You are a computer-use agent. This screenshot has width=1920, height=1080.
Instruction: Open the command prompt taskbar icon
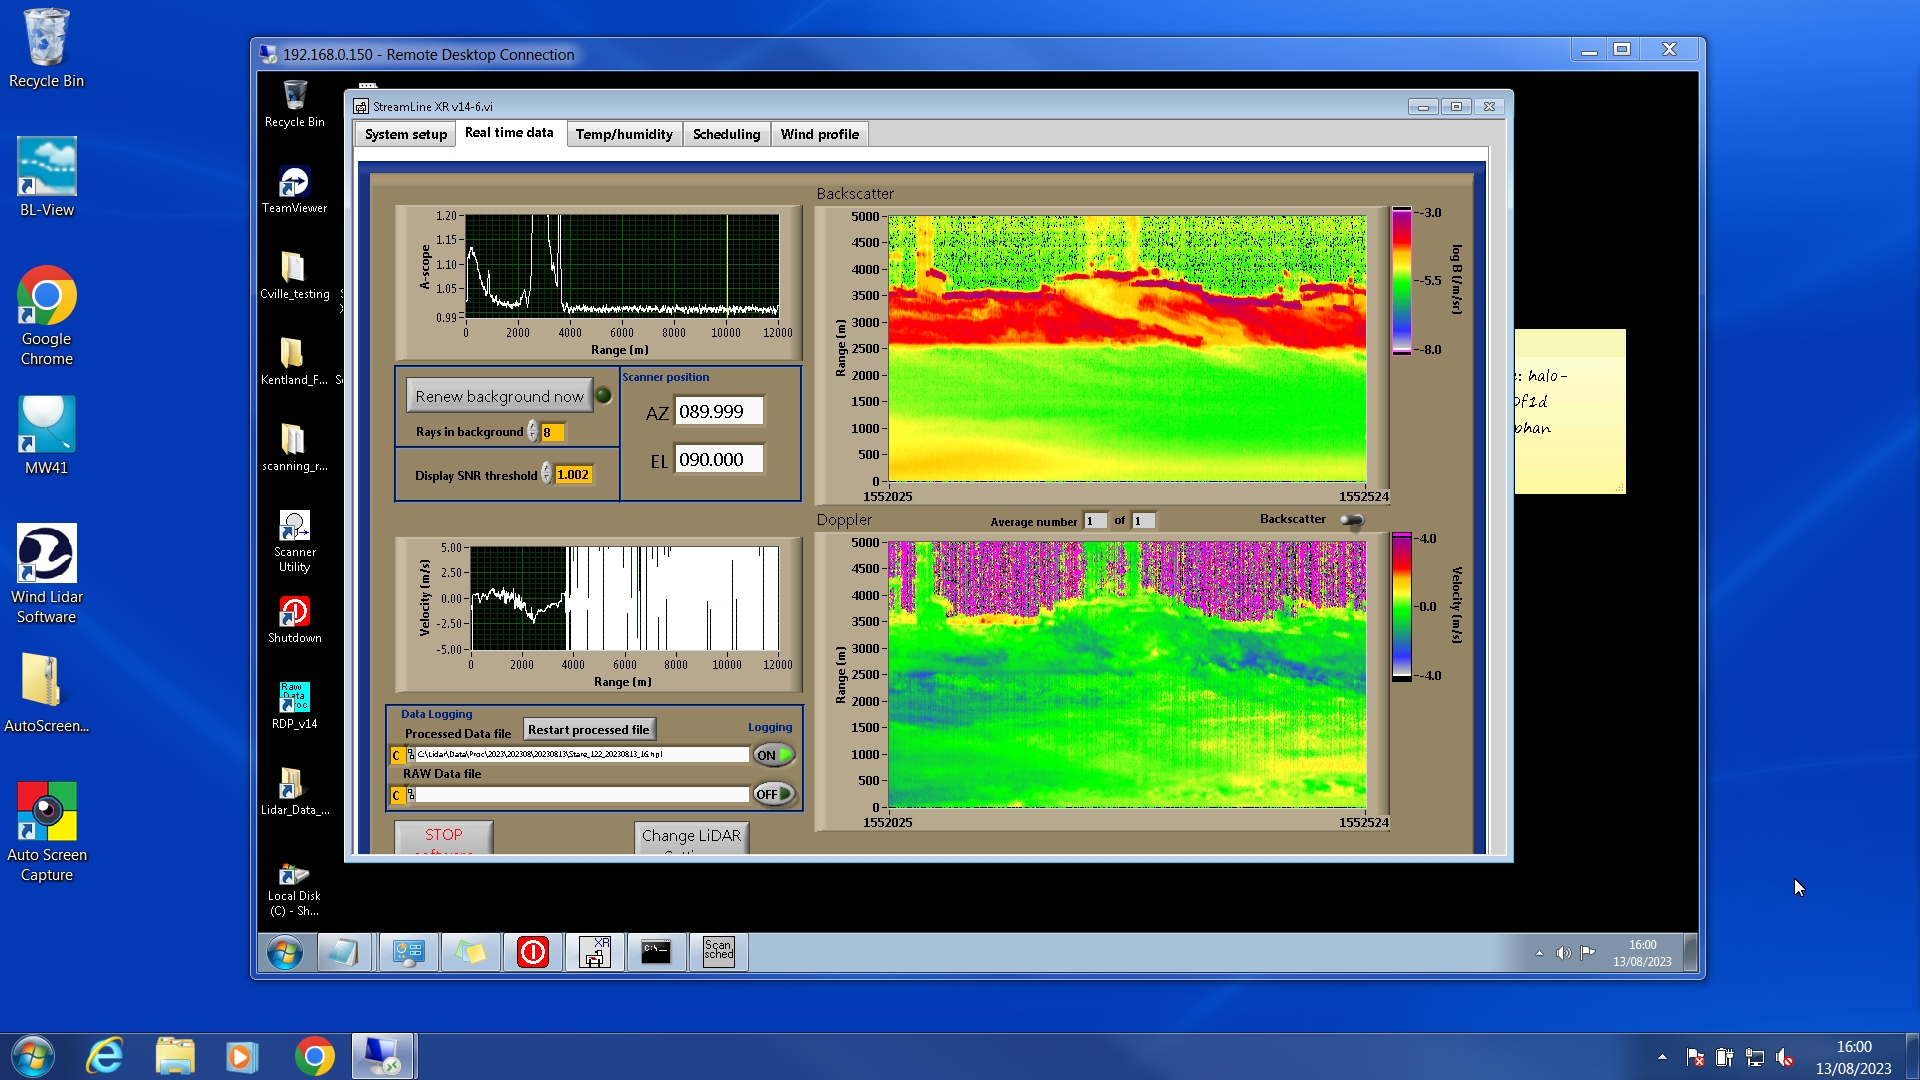tap(656, 952)
